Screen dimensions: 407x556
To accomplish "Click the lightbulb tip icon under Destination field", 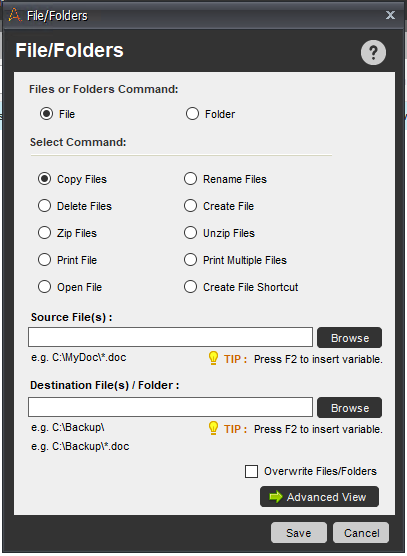I will click(x=213, y=428).
